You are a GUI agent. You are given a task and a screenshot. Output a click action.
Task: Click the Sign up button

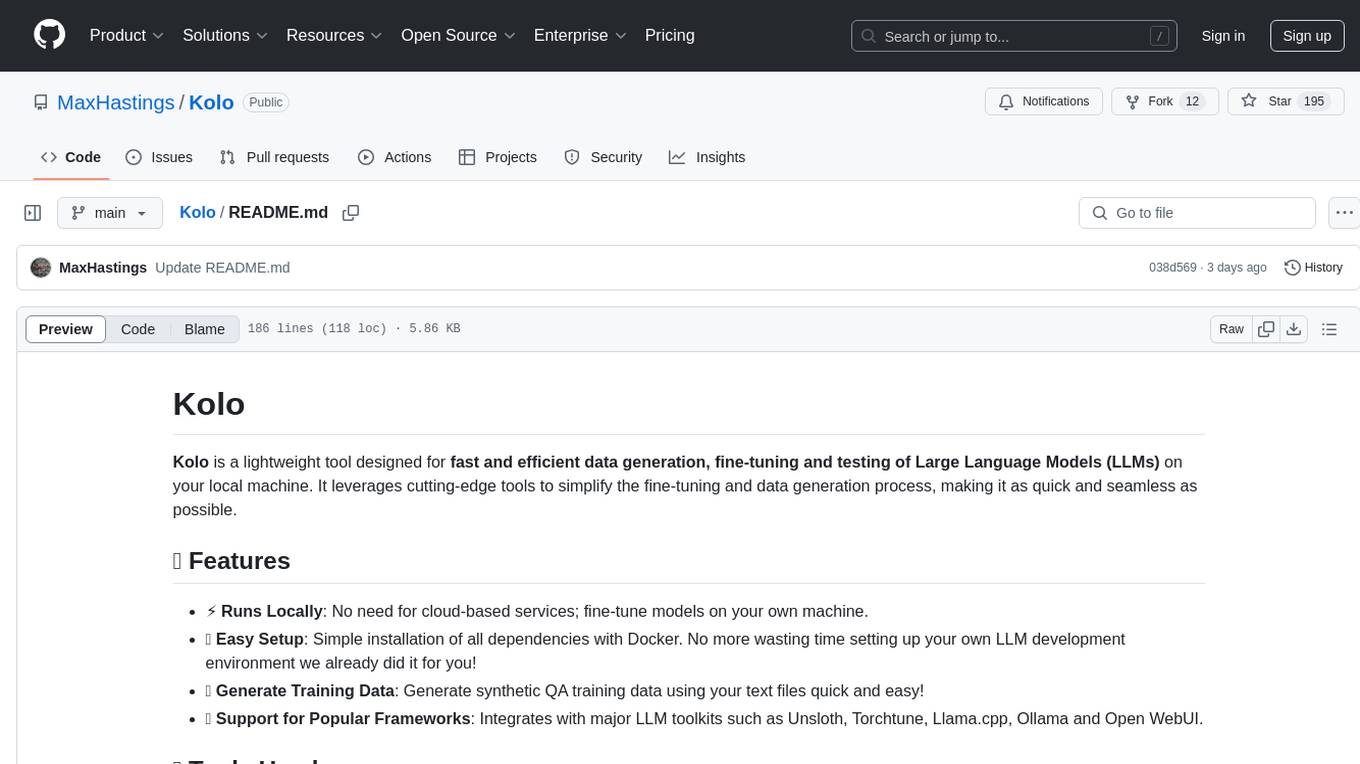pos(1307,36)
